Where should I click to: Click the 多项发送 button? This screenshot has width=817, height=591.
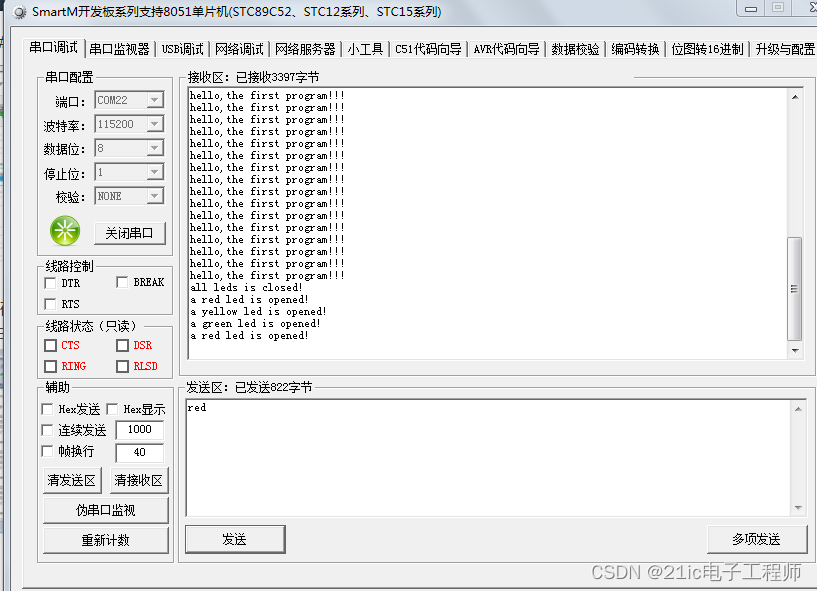(x=757, y=539)
